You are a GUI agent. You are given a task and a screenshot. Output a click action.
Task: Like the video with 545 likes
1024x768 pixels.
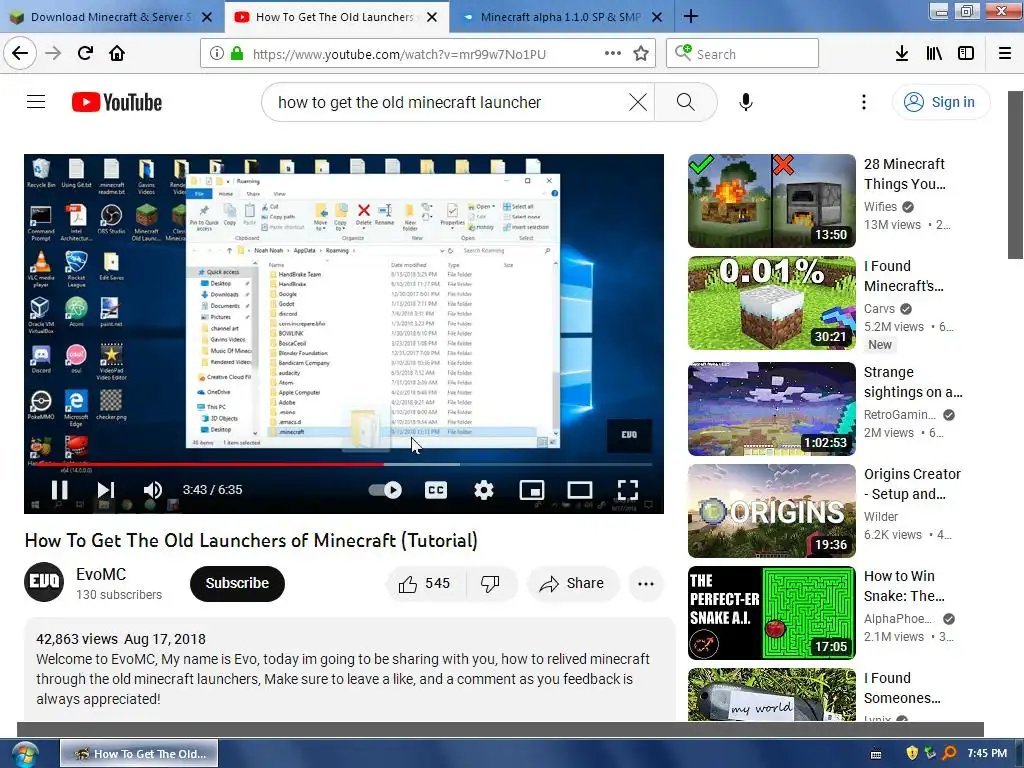424,583
